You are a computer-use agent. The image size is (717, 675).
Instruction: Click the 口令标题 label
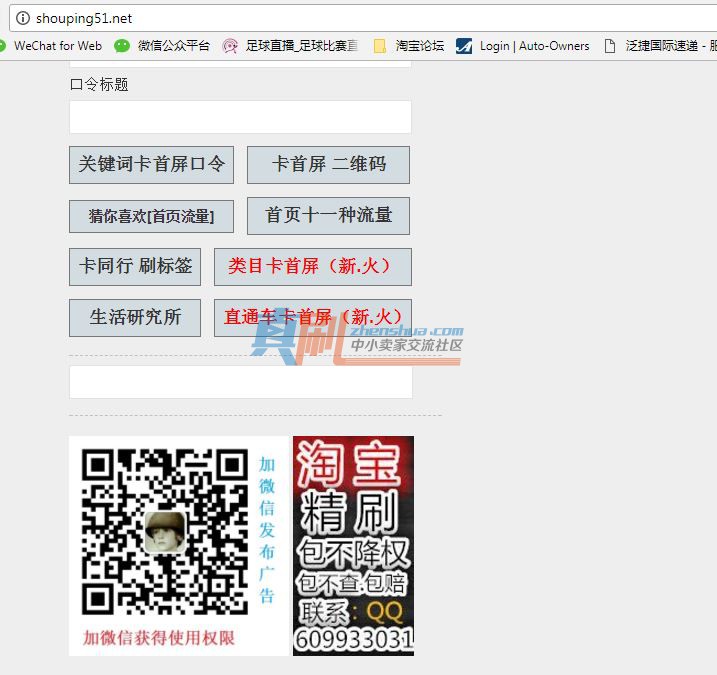click(x=99, y=84)
